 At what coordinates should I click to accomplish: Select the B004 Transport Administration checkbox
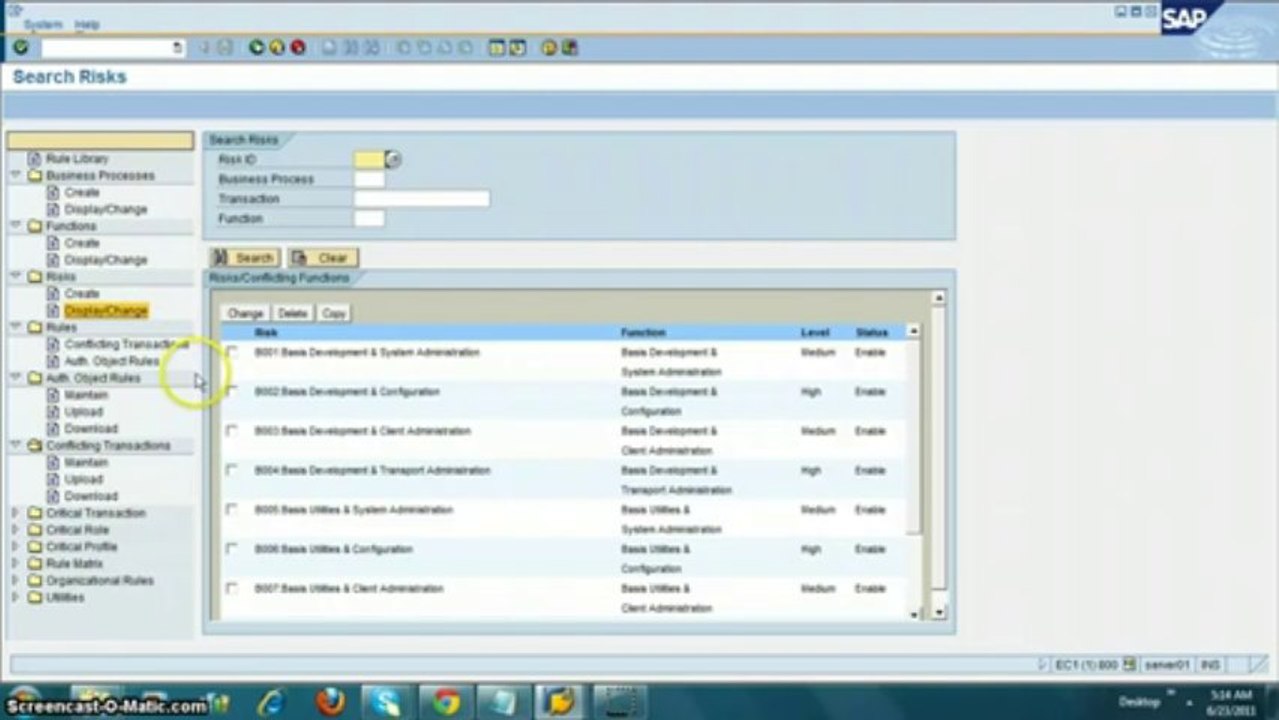[232, 470]
